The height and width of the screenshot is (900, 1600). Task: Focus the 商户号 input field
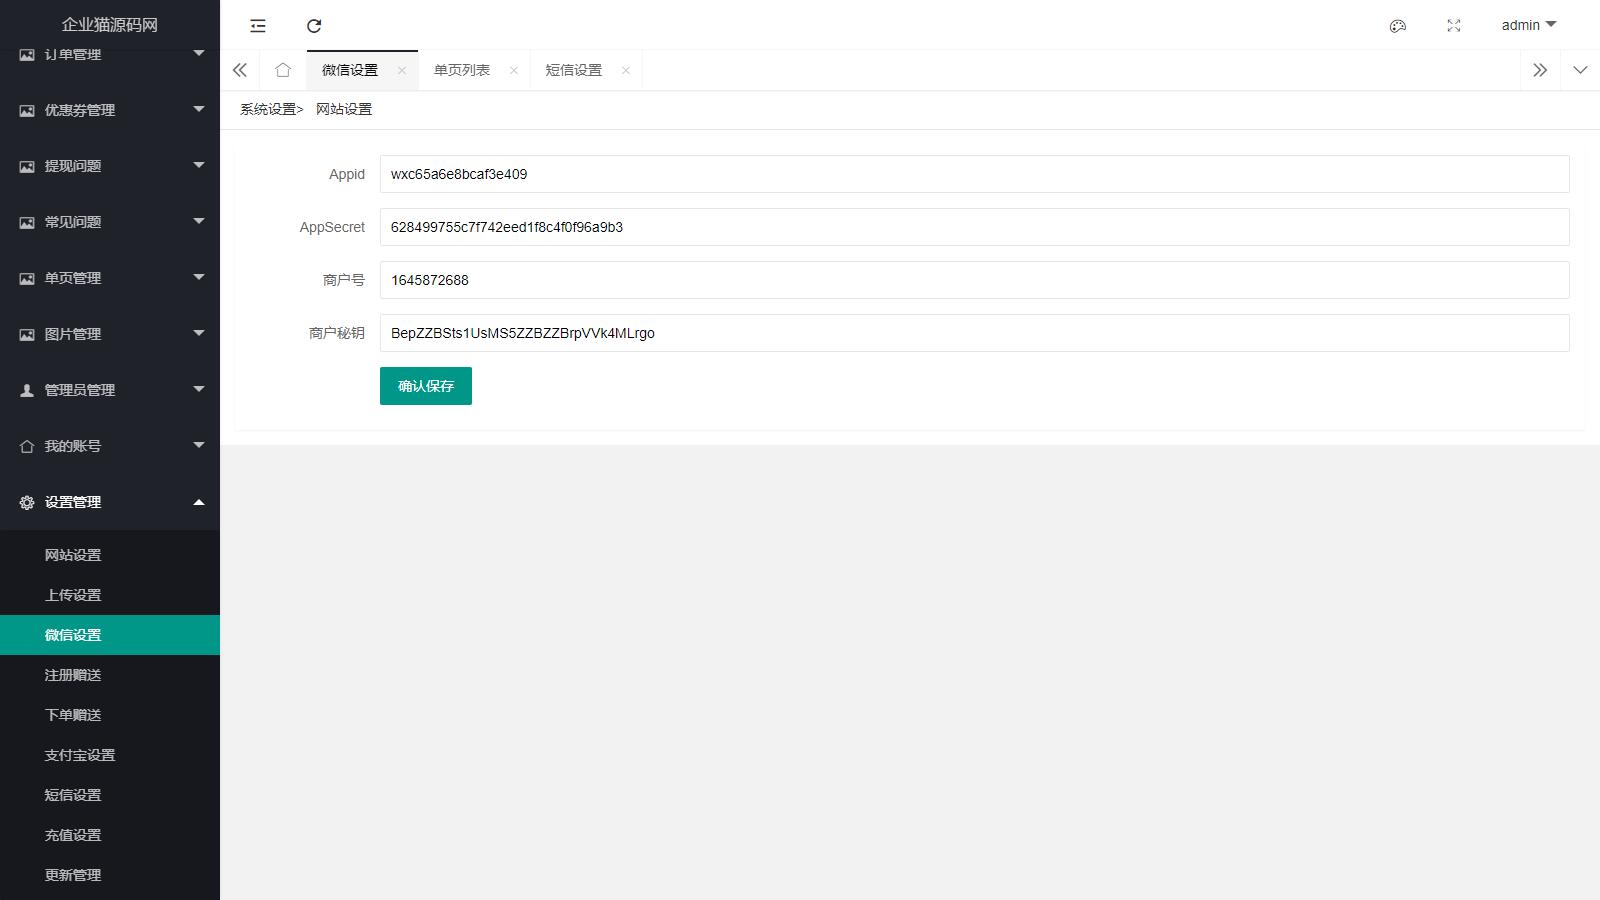(974, 280)
